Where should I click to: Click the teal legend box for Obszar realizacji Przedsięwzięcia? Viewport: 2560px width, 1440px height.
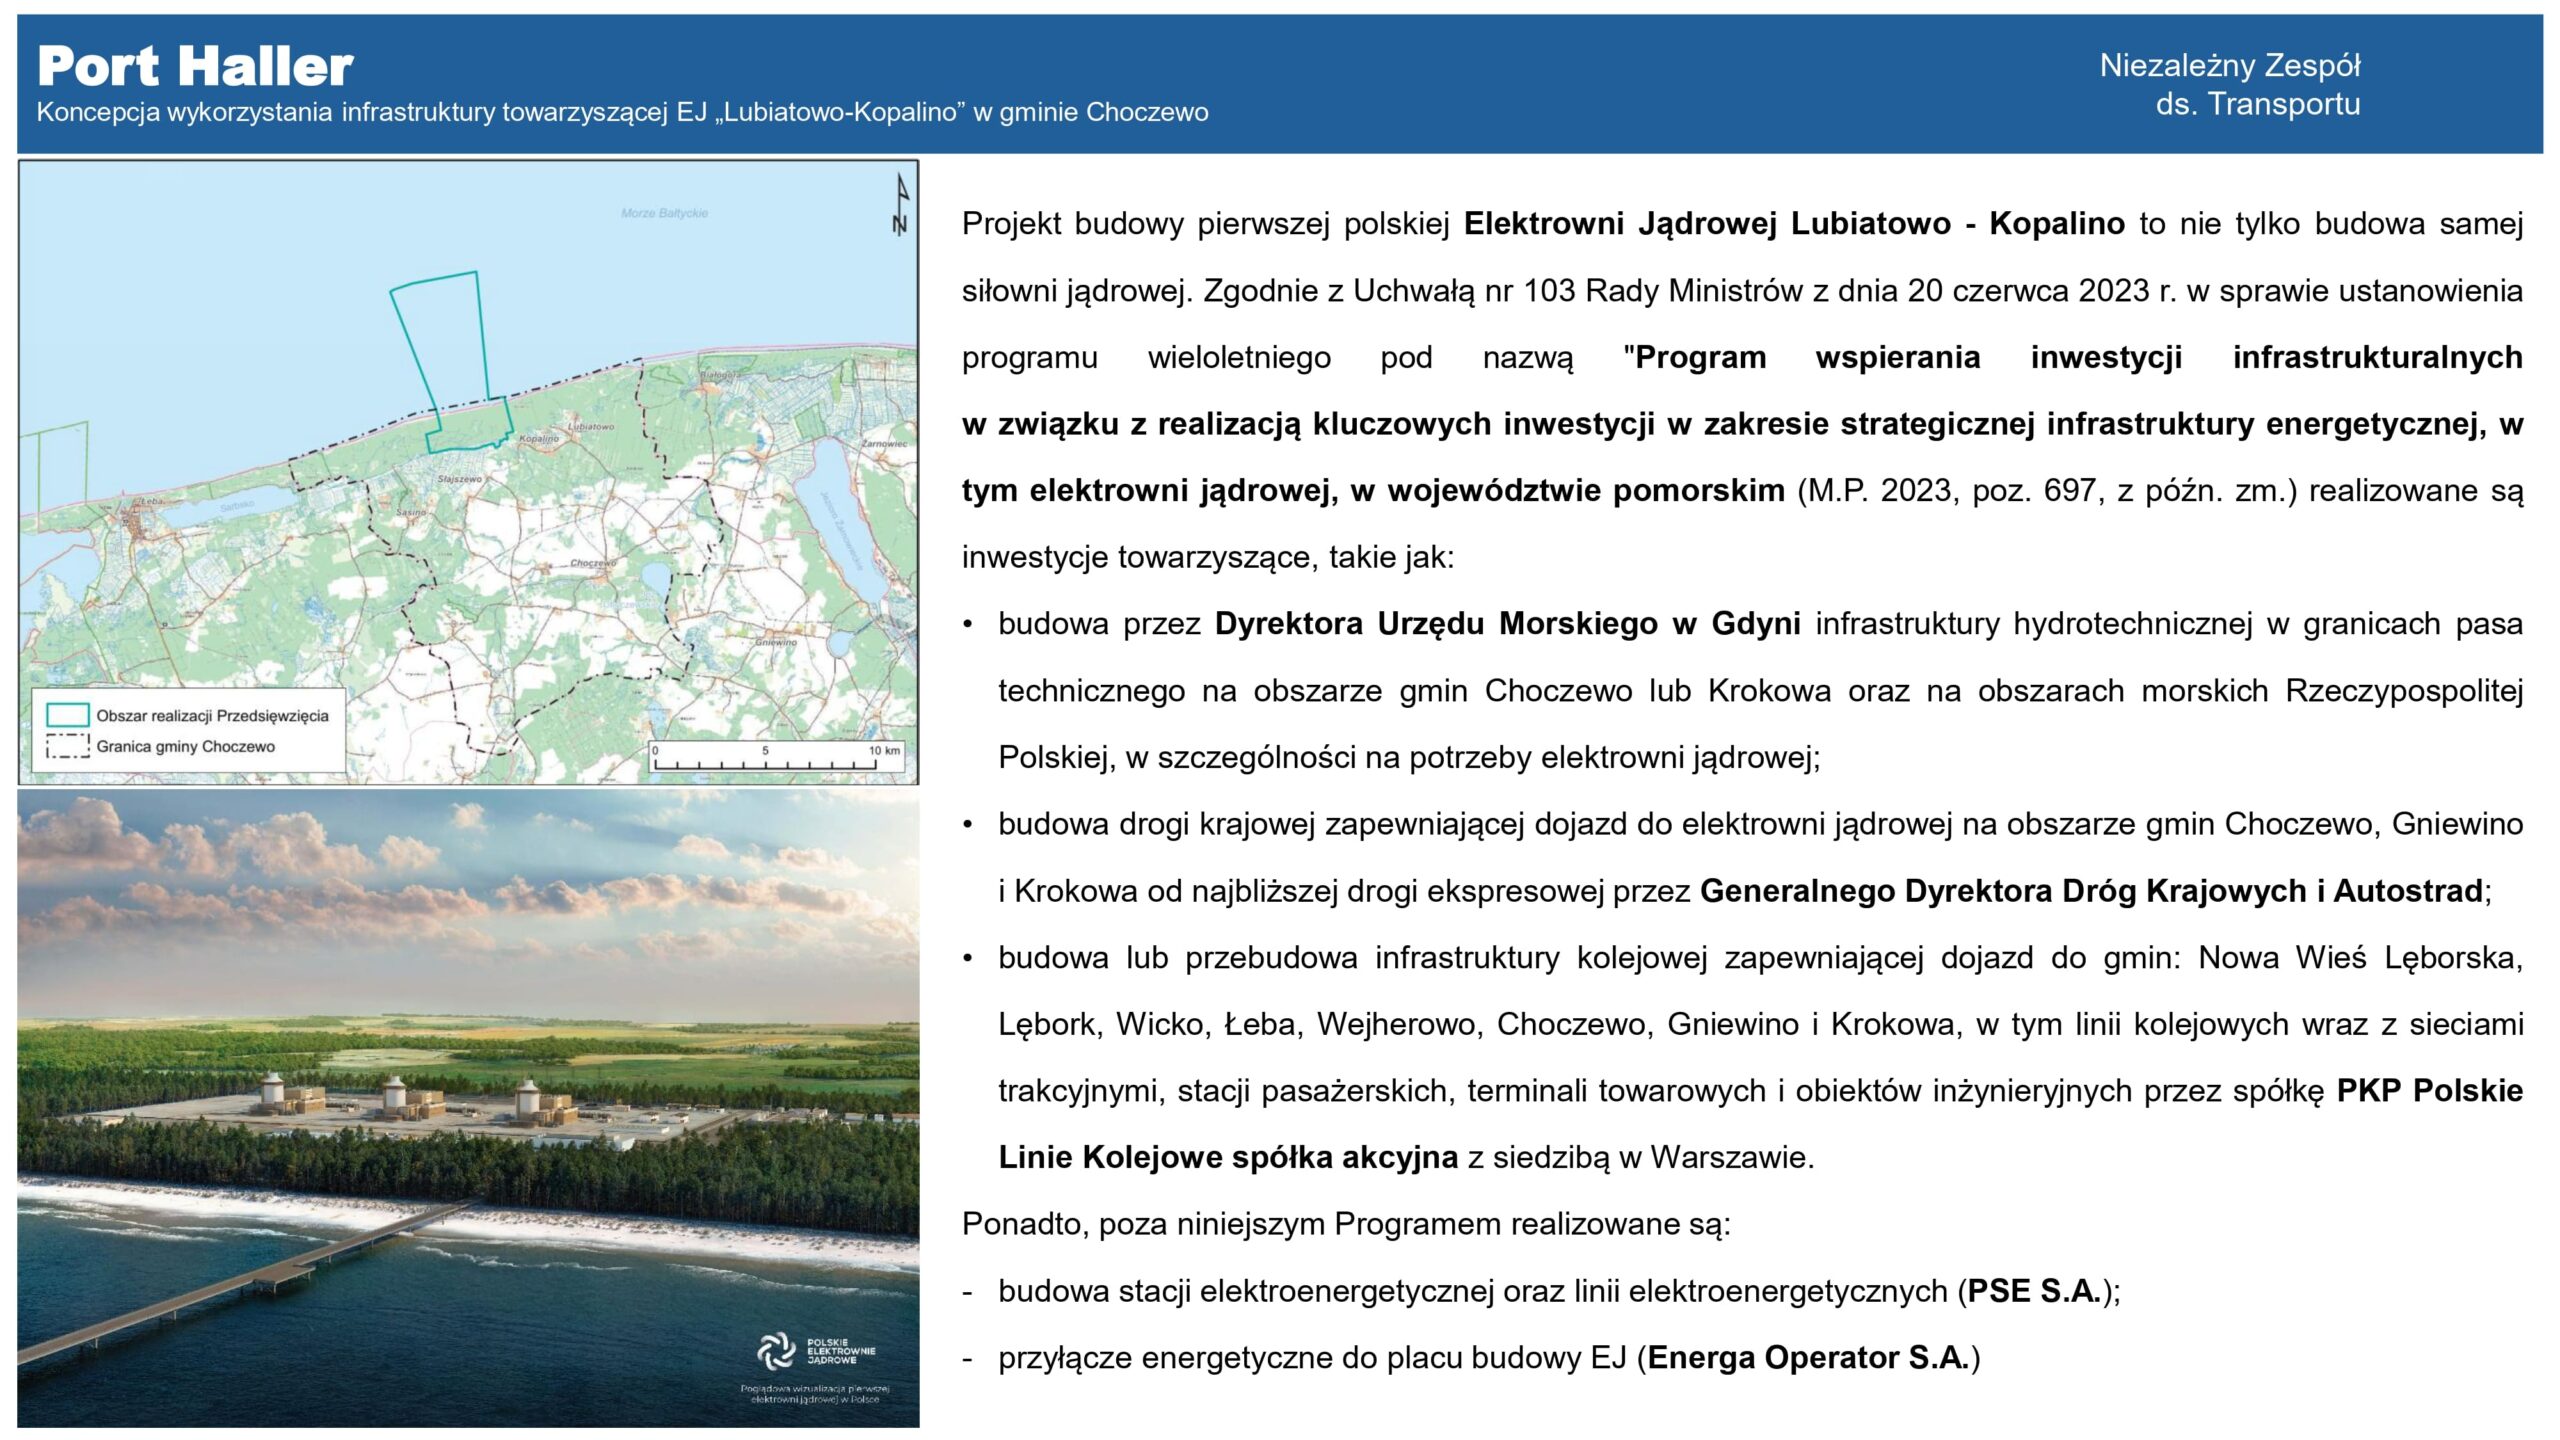tap(68, 715)
